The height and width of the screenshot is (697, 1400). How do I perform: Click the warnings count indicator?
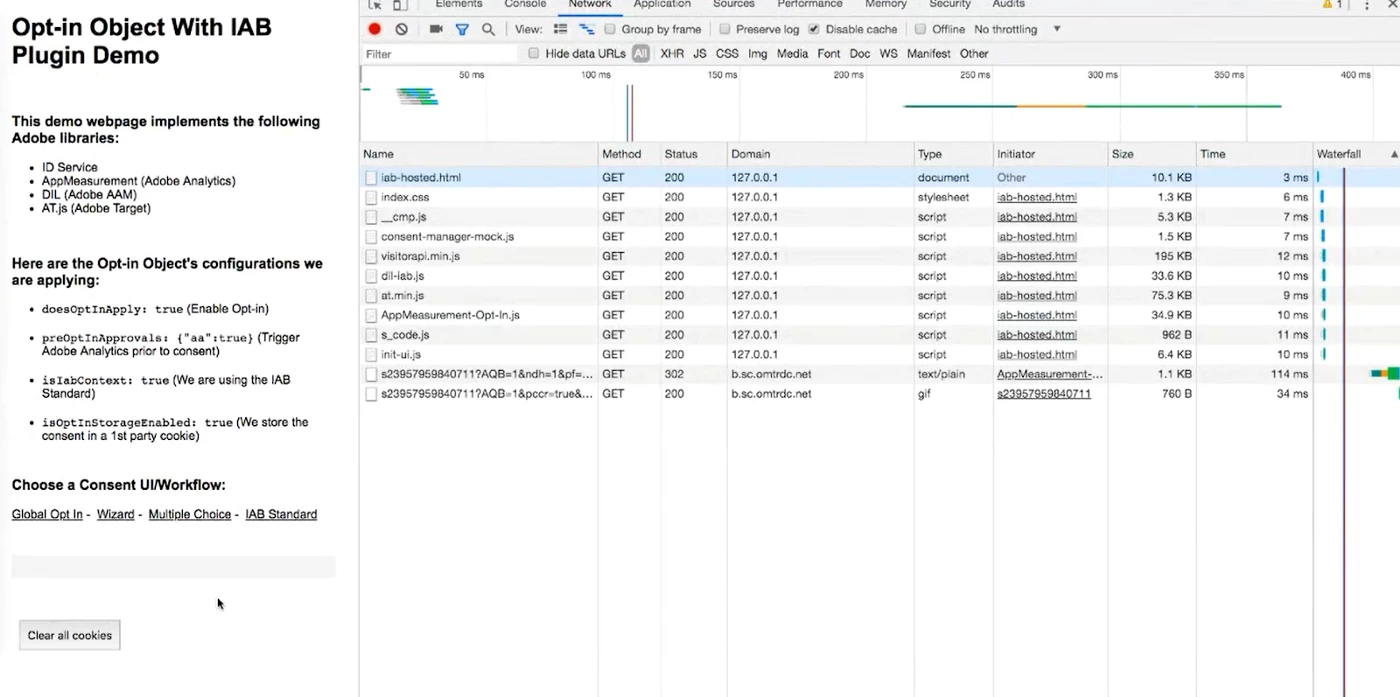(x=1333, y=5)
